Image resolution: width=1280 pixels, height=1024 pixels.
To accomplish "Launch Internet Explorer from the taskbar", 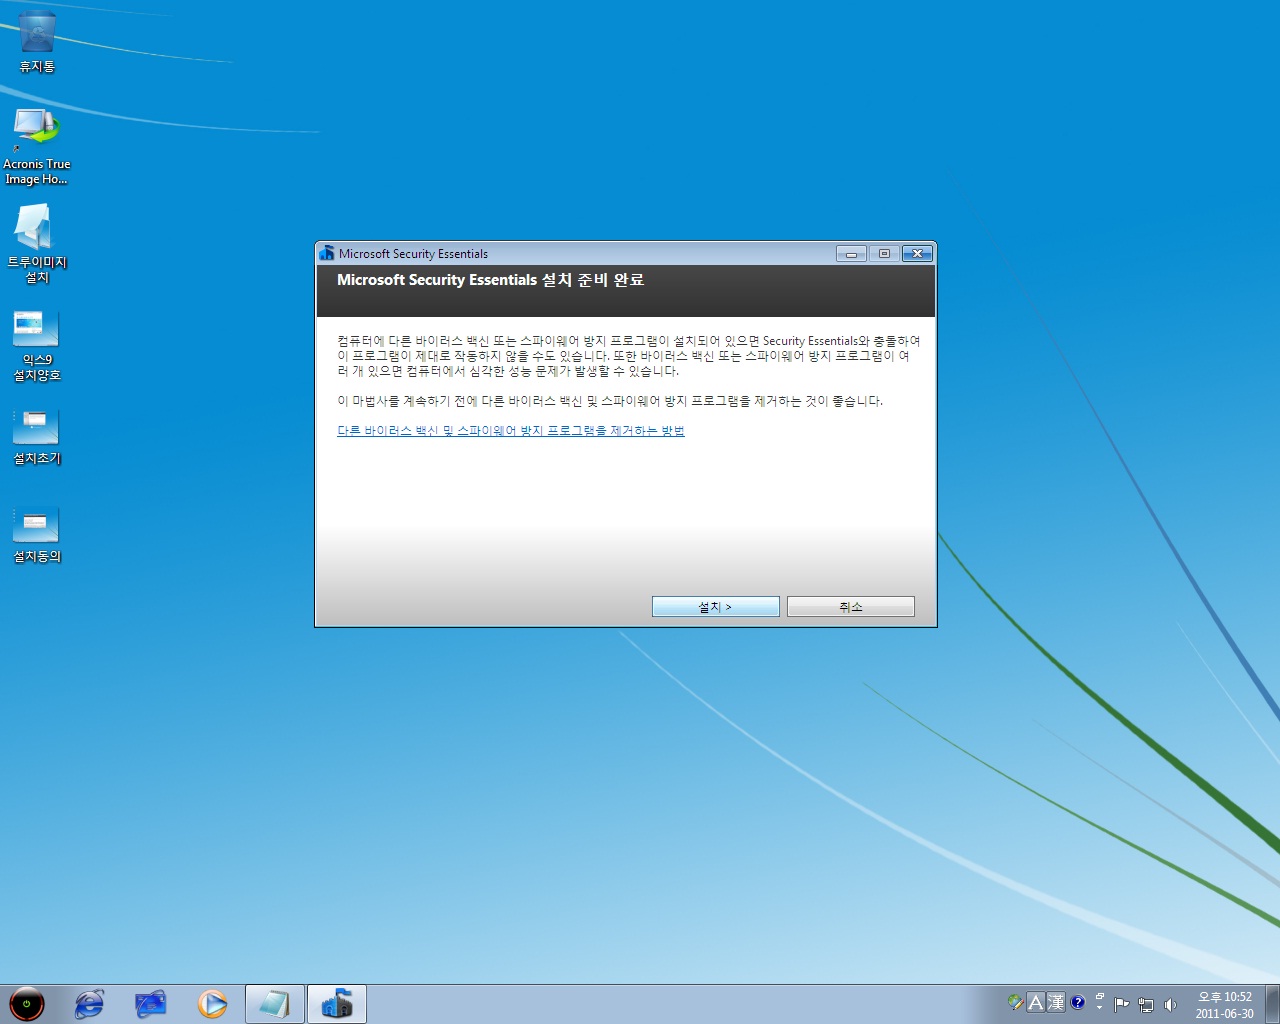I will (89, 1003).
